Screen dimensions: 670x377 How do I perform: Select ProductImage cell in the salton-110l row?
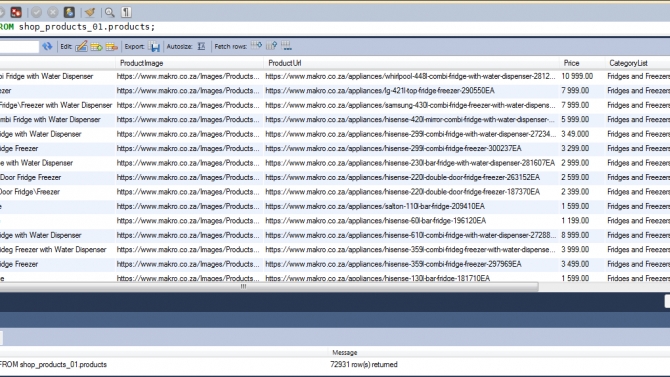click(x=188, y=206)
